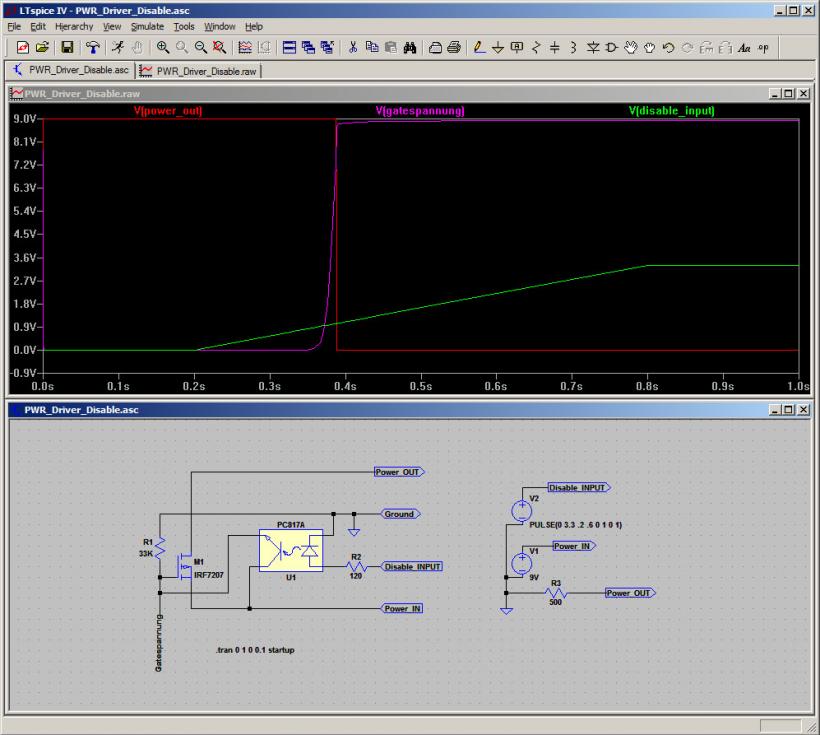The image size is (820, 735).
Task: Click the V(gatespannung) trace label
Action: [x=420, y=111]
